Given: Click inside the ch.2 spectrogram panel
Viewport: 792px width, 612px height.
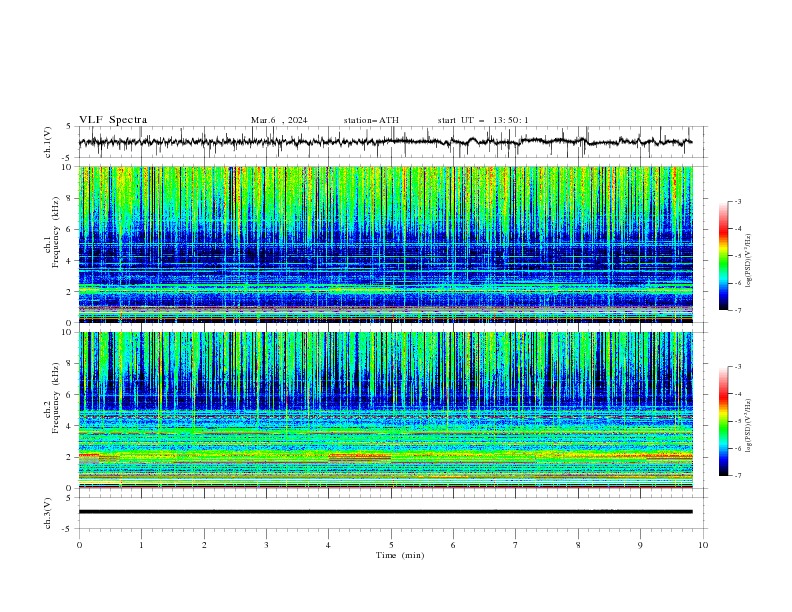Looking at the screenshot, I should pos(385,410).
